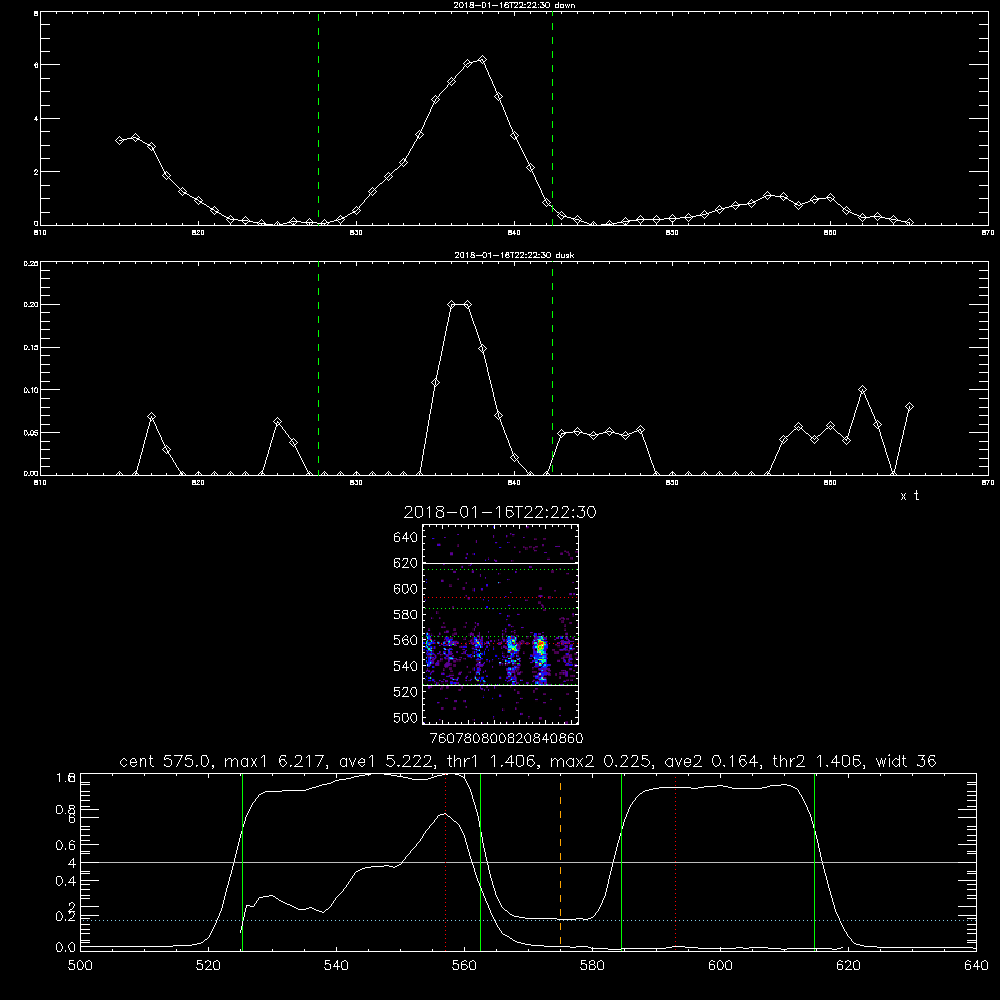This screenshot has width=1000, height=1000.
Task: Click bottom plot x-axis label 640
Action: (976, 966)
